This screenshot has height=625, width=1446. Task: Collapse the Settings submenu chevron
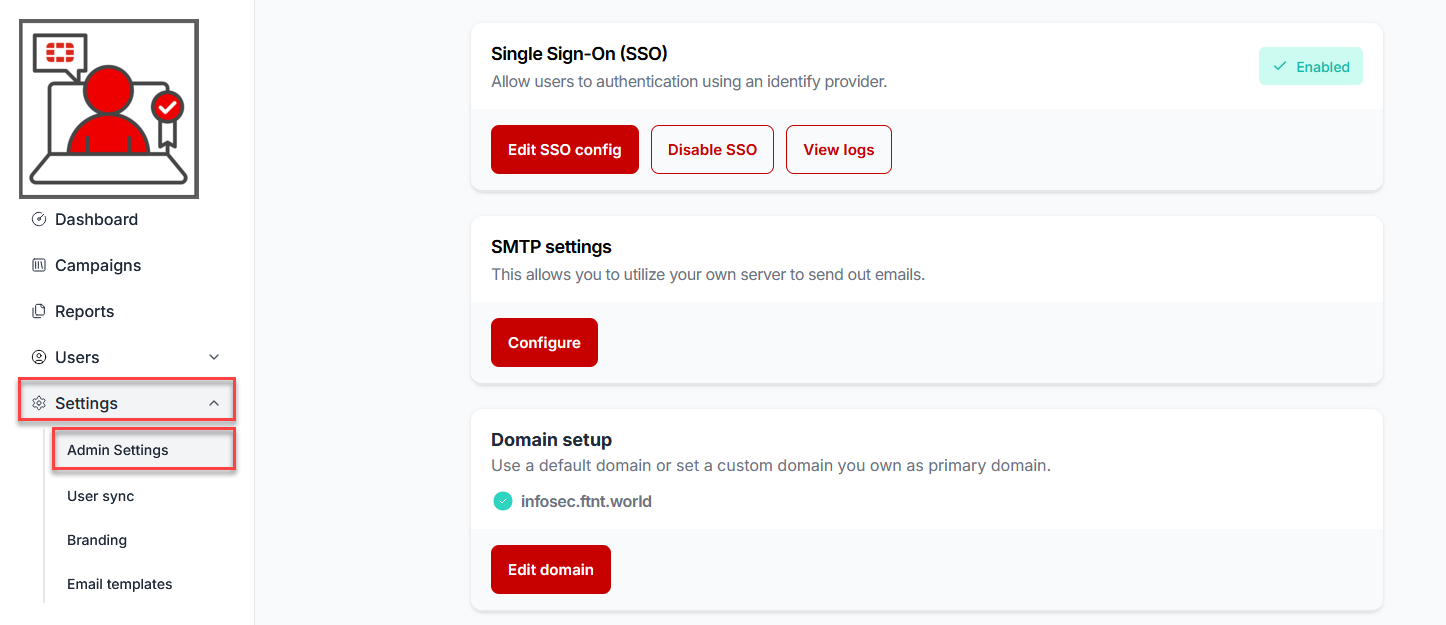click(x=213, y=403)
